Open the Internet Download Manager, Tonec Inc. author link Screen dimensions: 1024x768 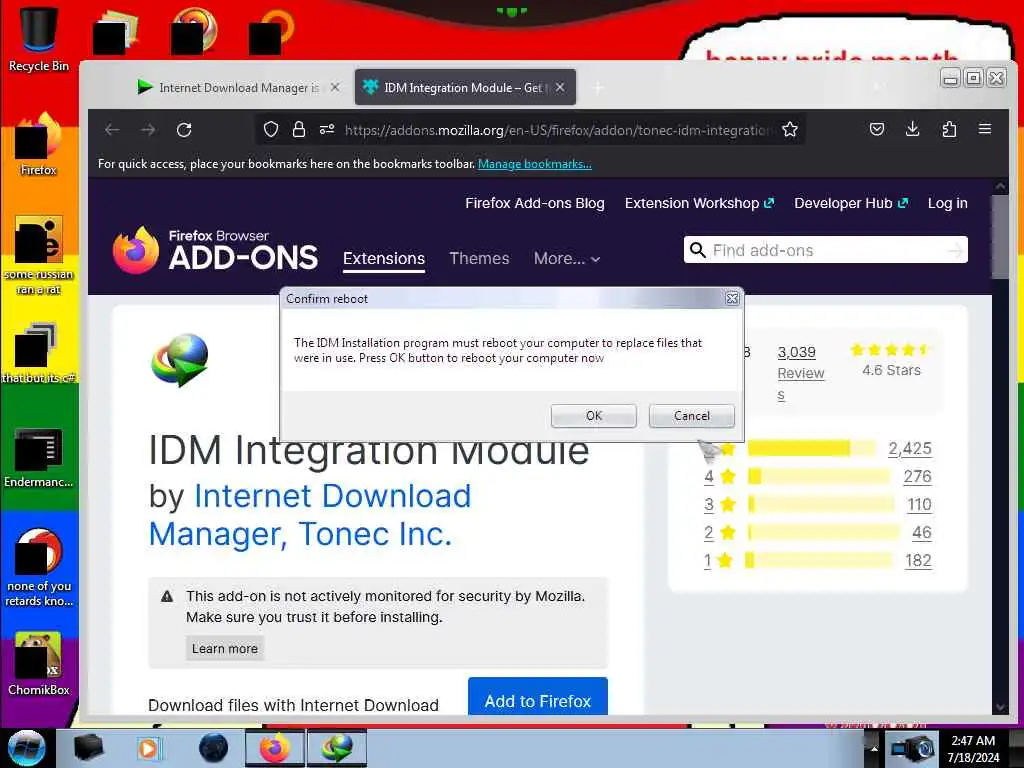coord(310,515)
